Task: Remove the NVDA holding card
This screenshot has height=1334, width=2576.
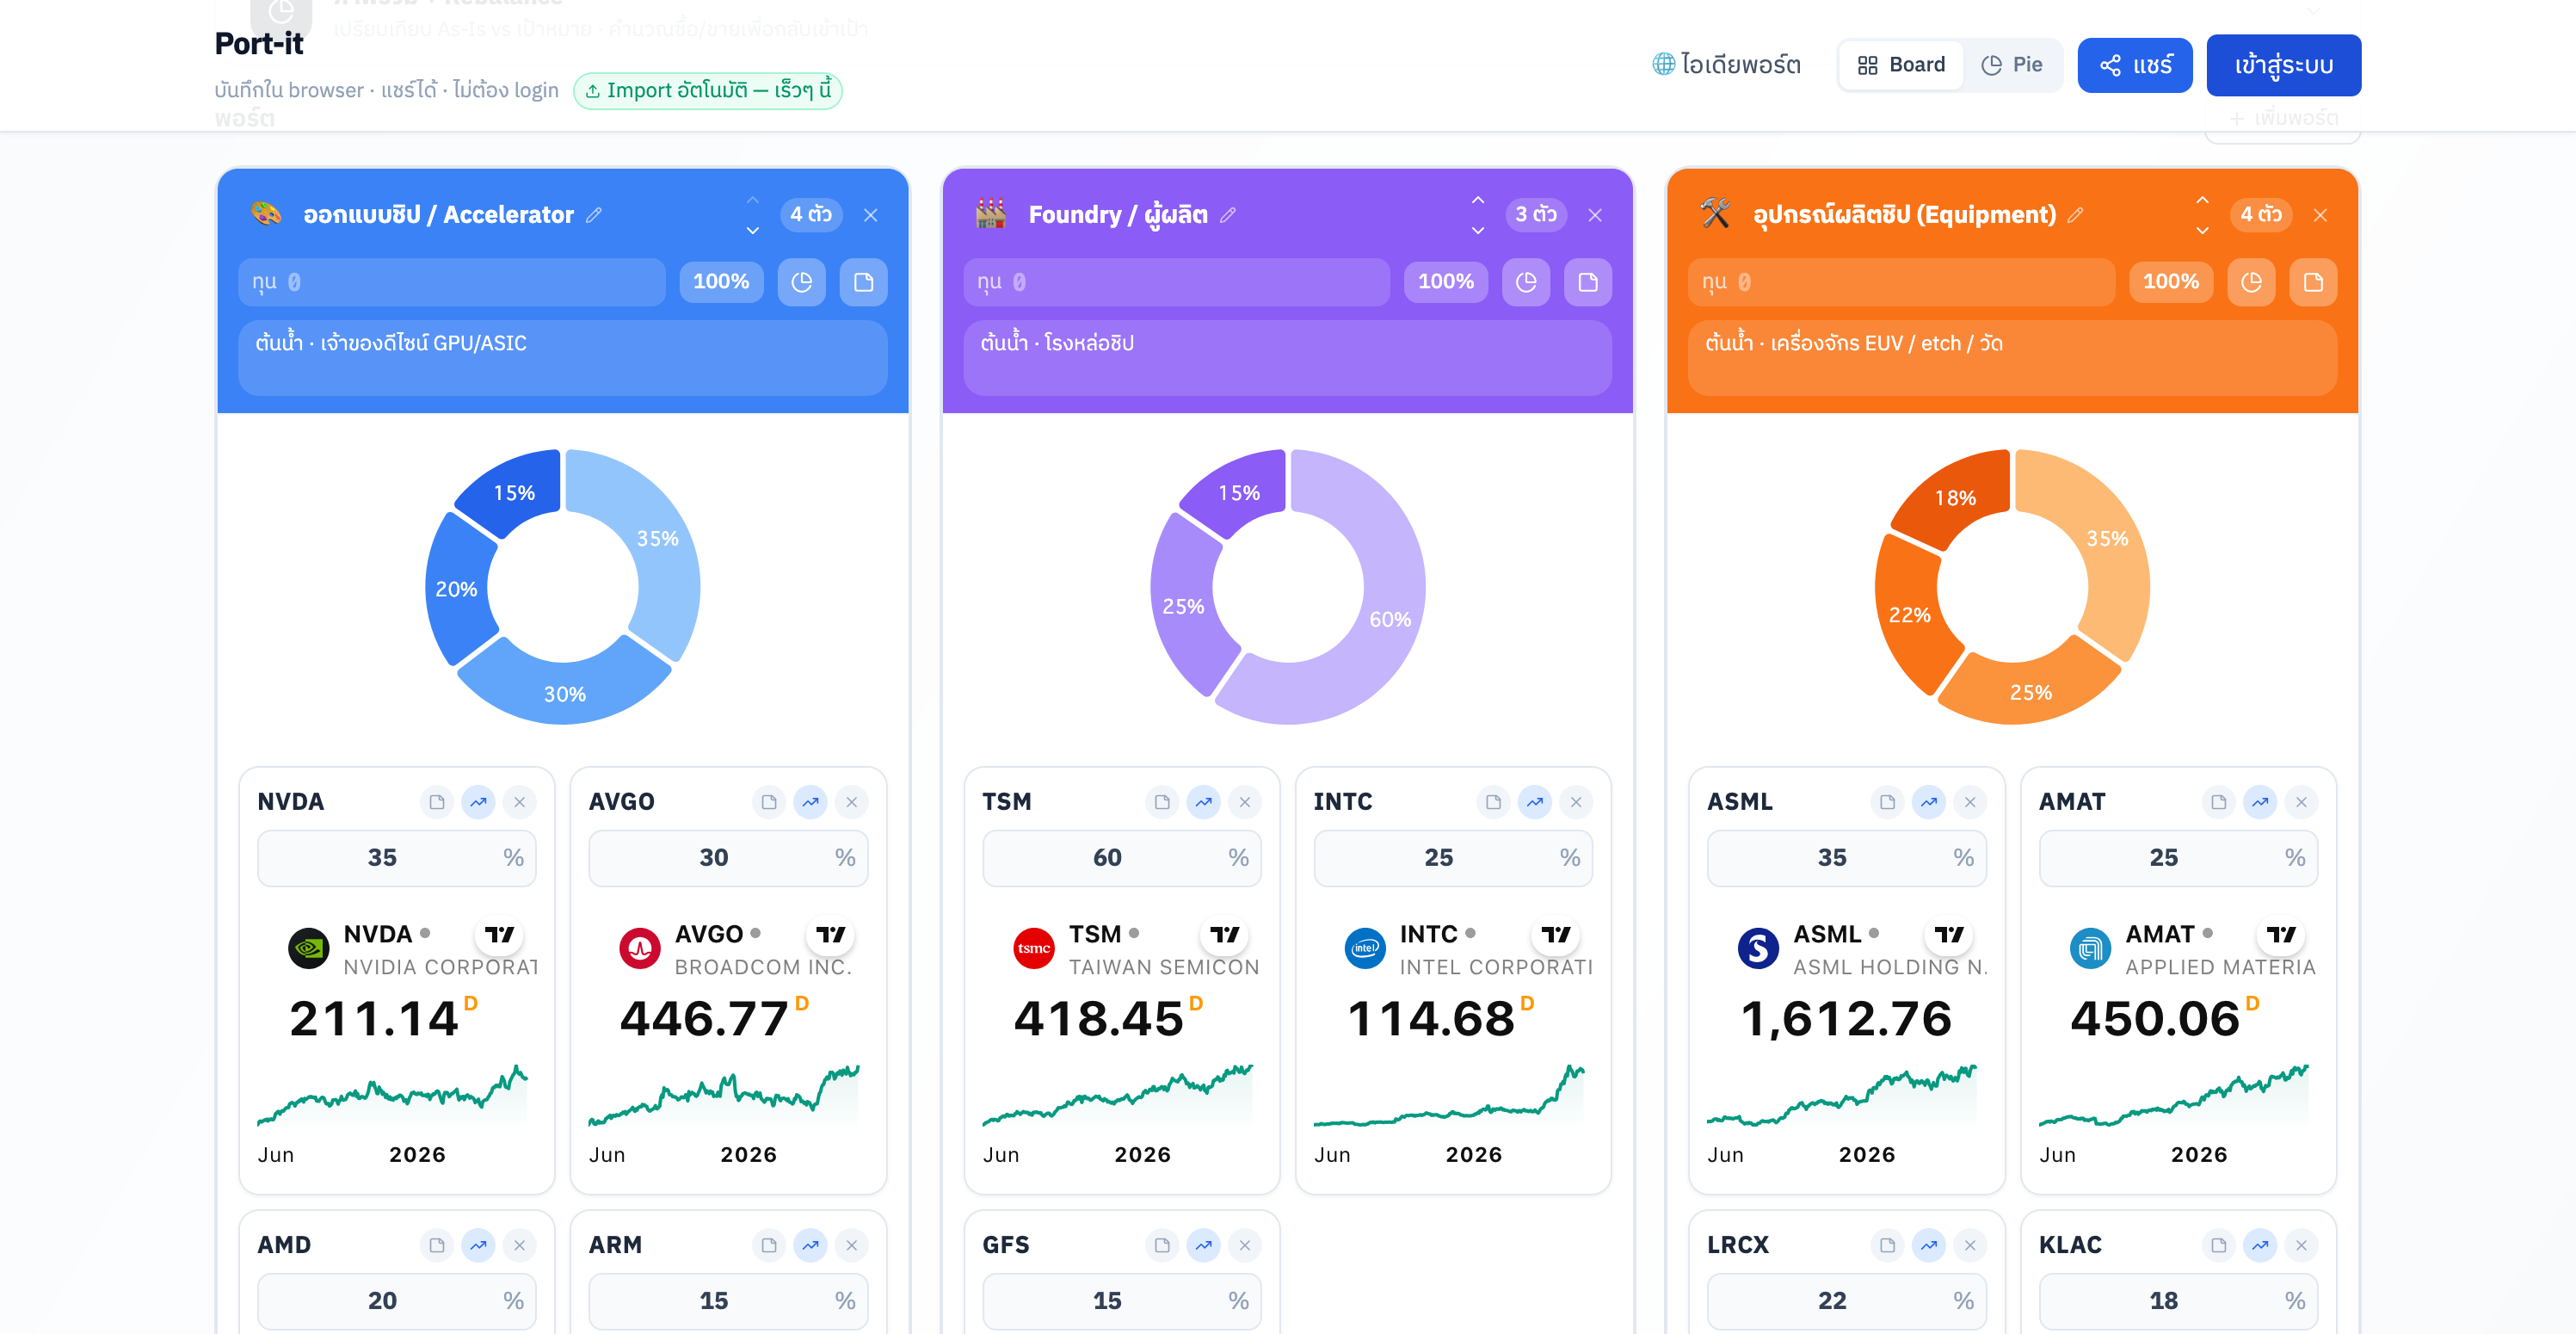Action: 520,802
